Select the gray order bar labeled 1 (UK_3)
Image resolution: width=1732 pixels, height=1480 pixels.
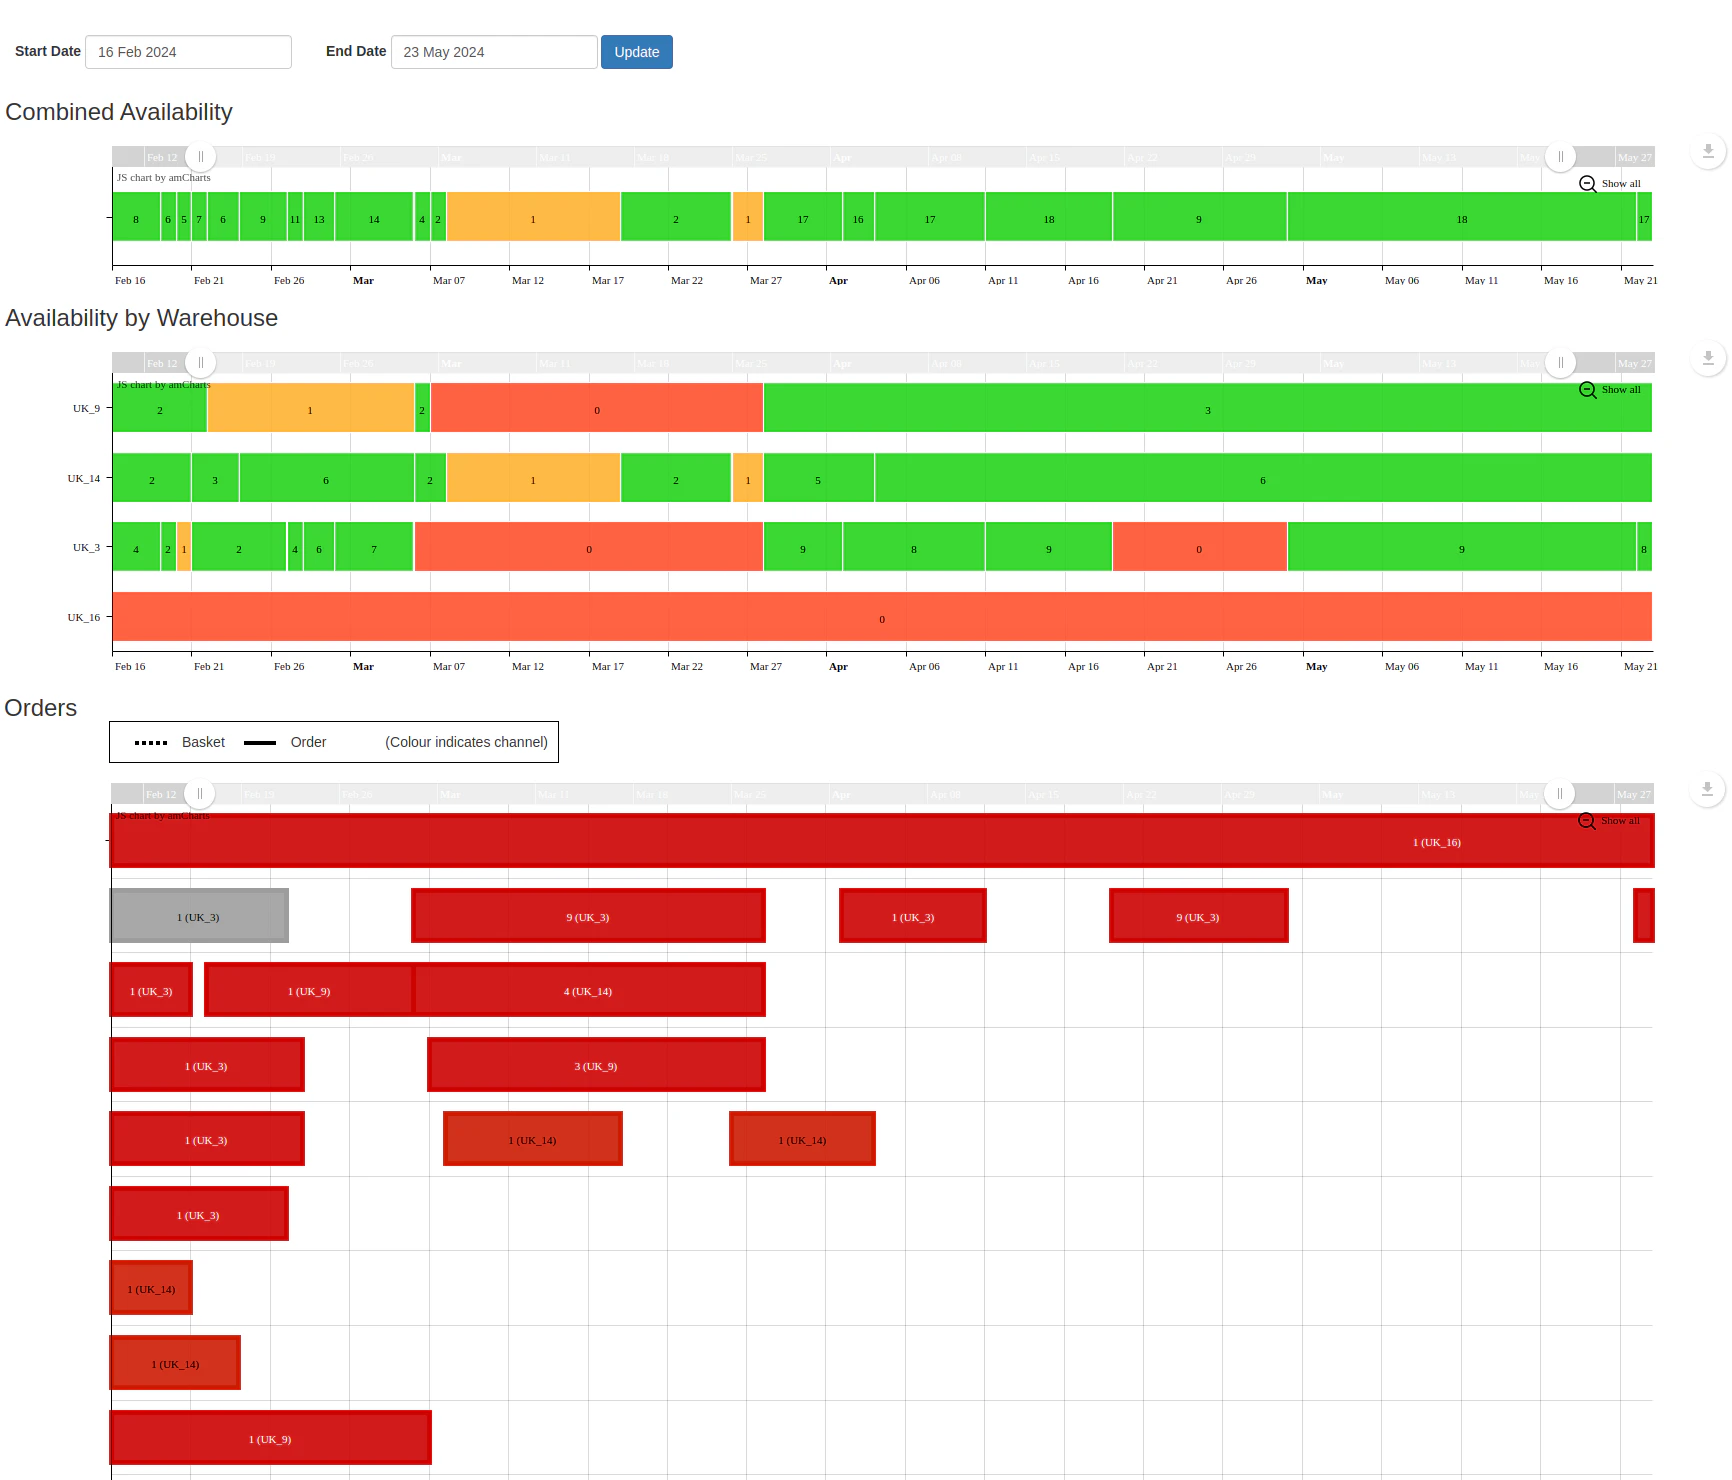(x=199, y=916)
